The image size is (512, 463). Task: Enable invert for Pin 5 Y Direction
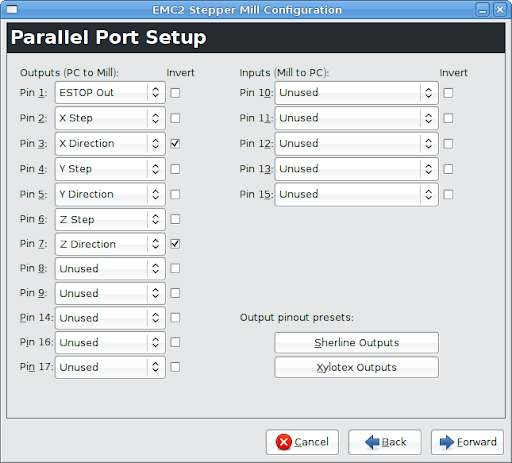pyautogui.click(x=175, y=194)
